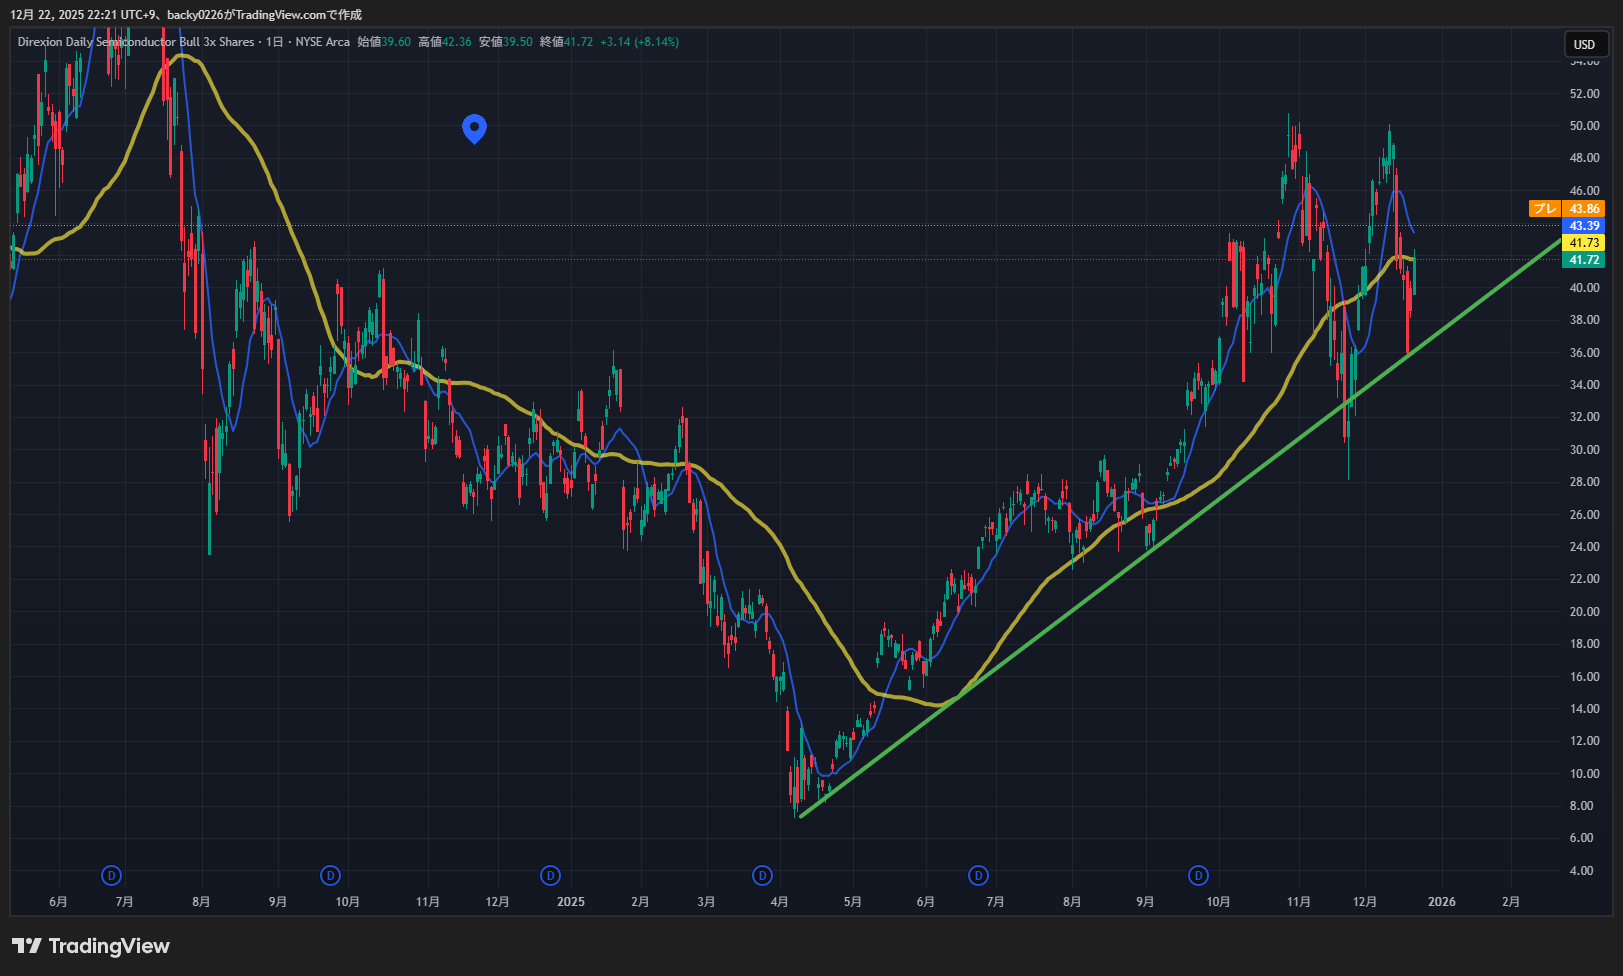
Task: Select the yellow 41.73 moving average label
Action: [x=1583, y=243]
